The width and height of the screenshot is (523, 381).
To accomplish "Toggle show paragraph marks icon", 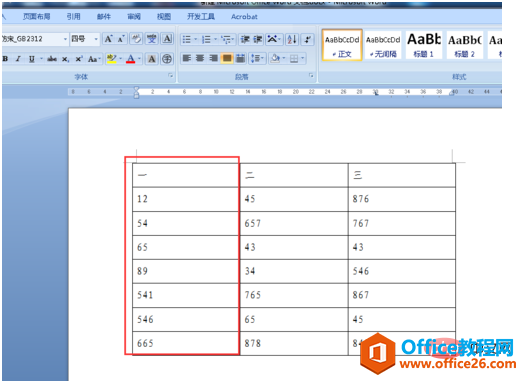I will pyautogui.click(x=308, y=39).
